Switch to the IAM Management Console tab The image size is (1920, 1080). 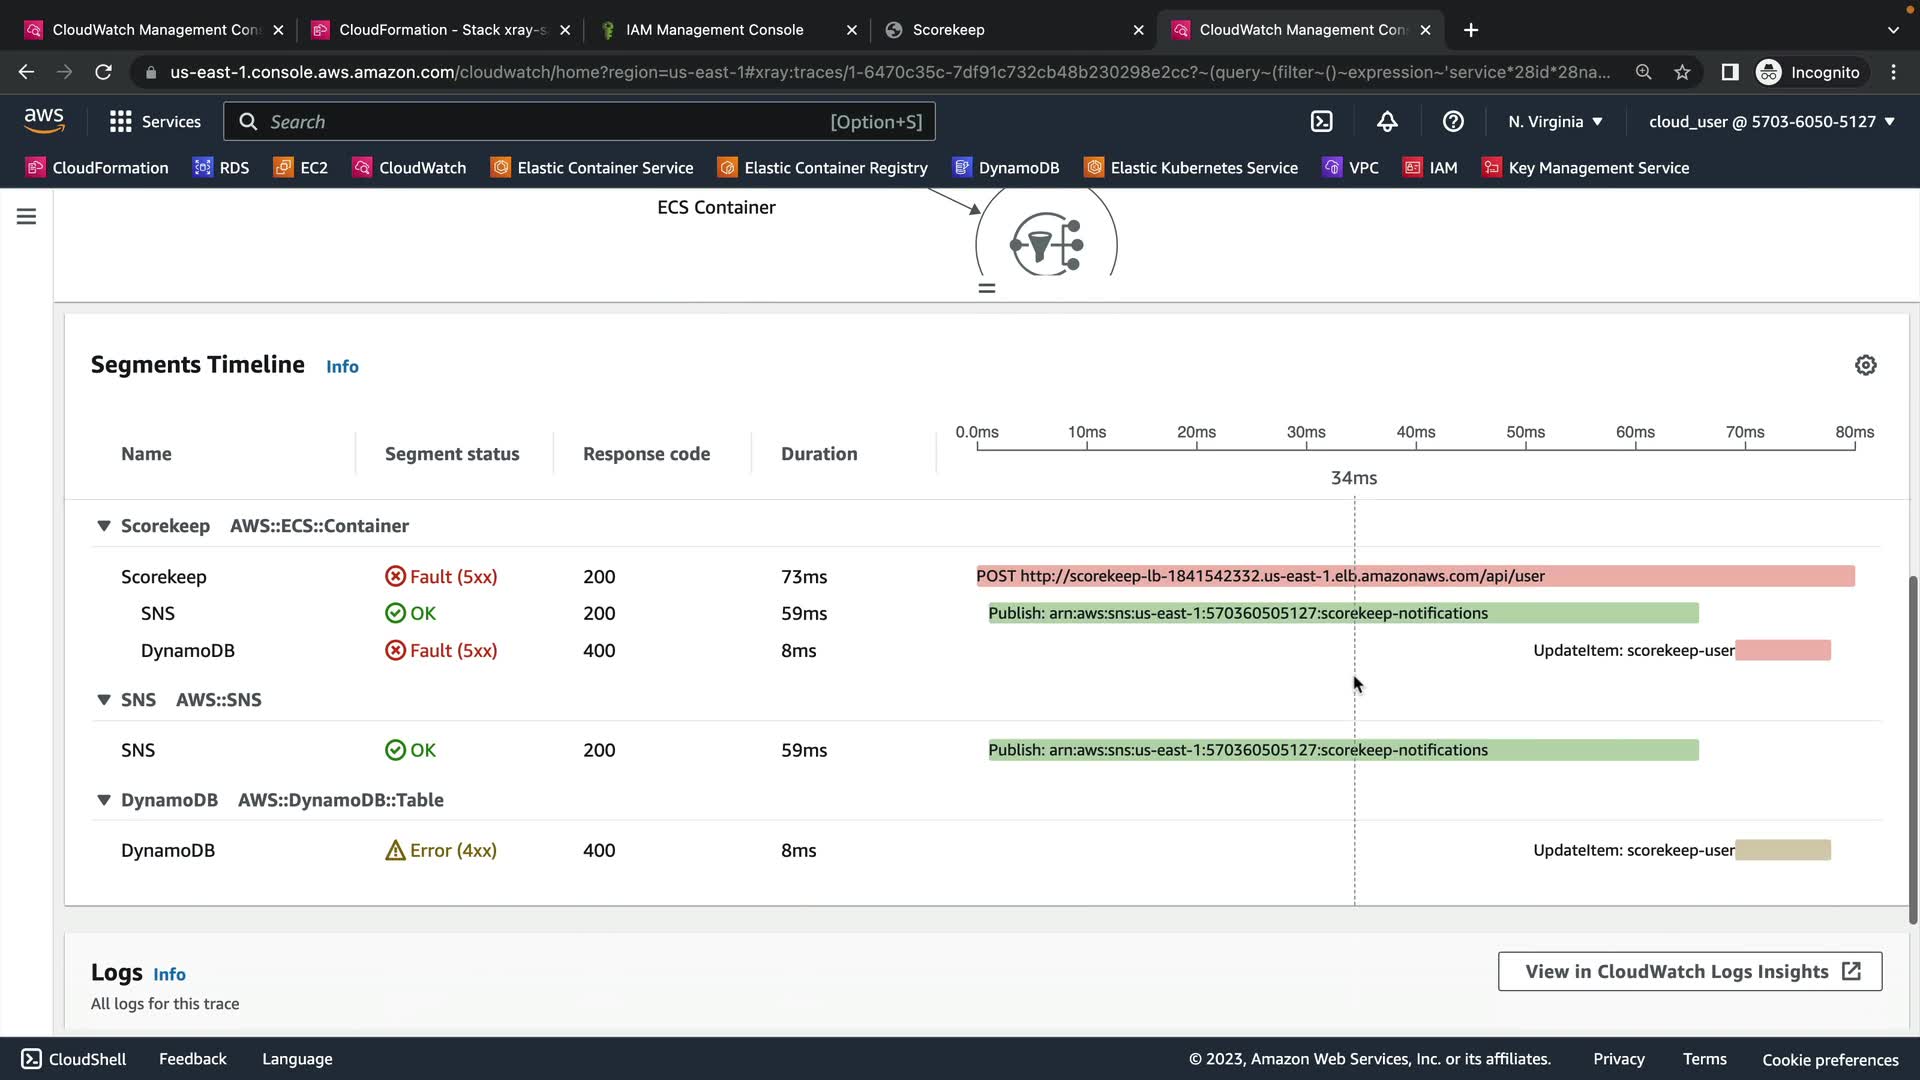pos(714,30)
